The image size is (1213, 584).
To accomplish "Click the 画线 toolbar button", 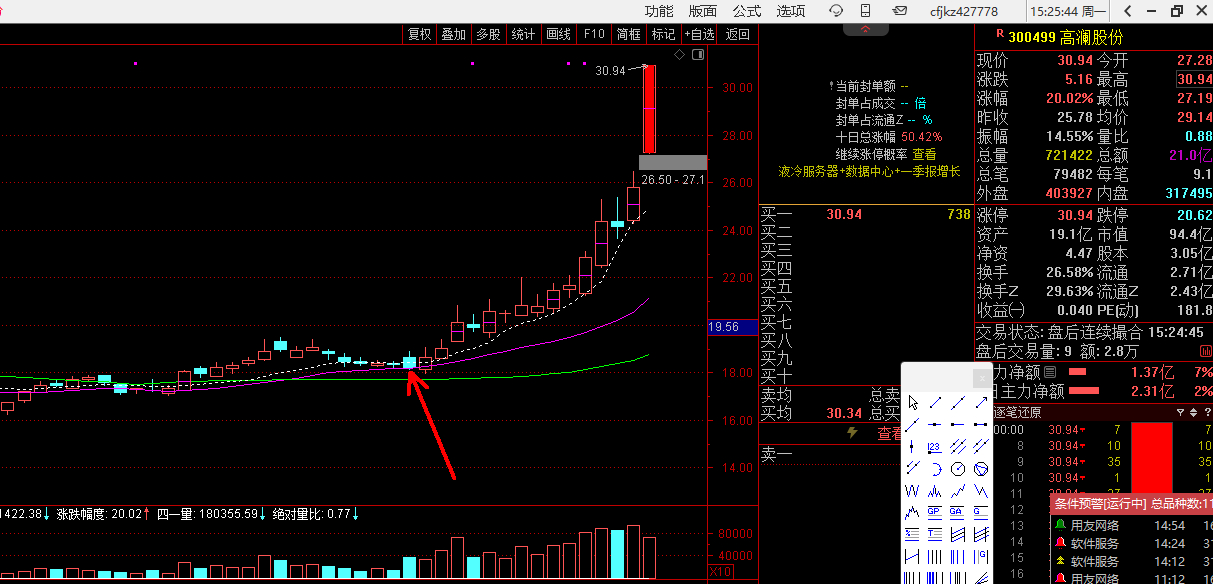I will [x=558, y=34].
